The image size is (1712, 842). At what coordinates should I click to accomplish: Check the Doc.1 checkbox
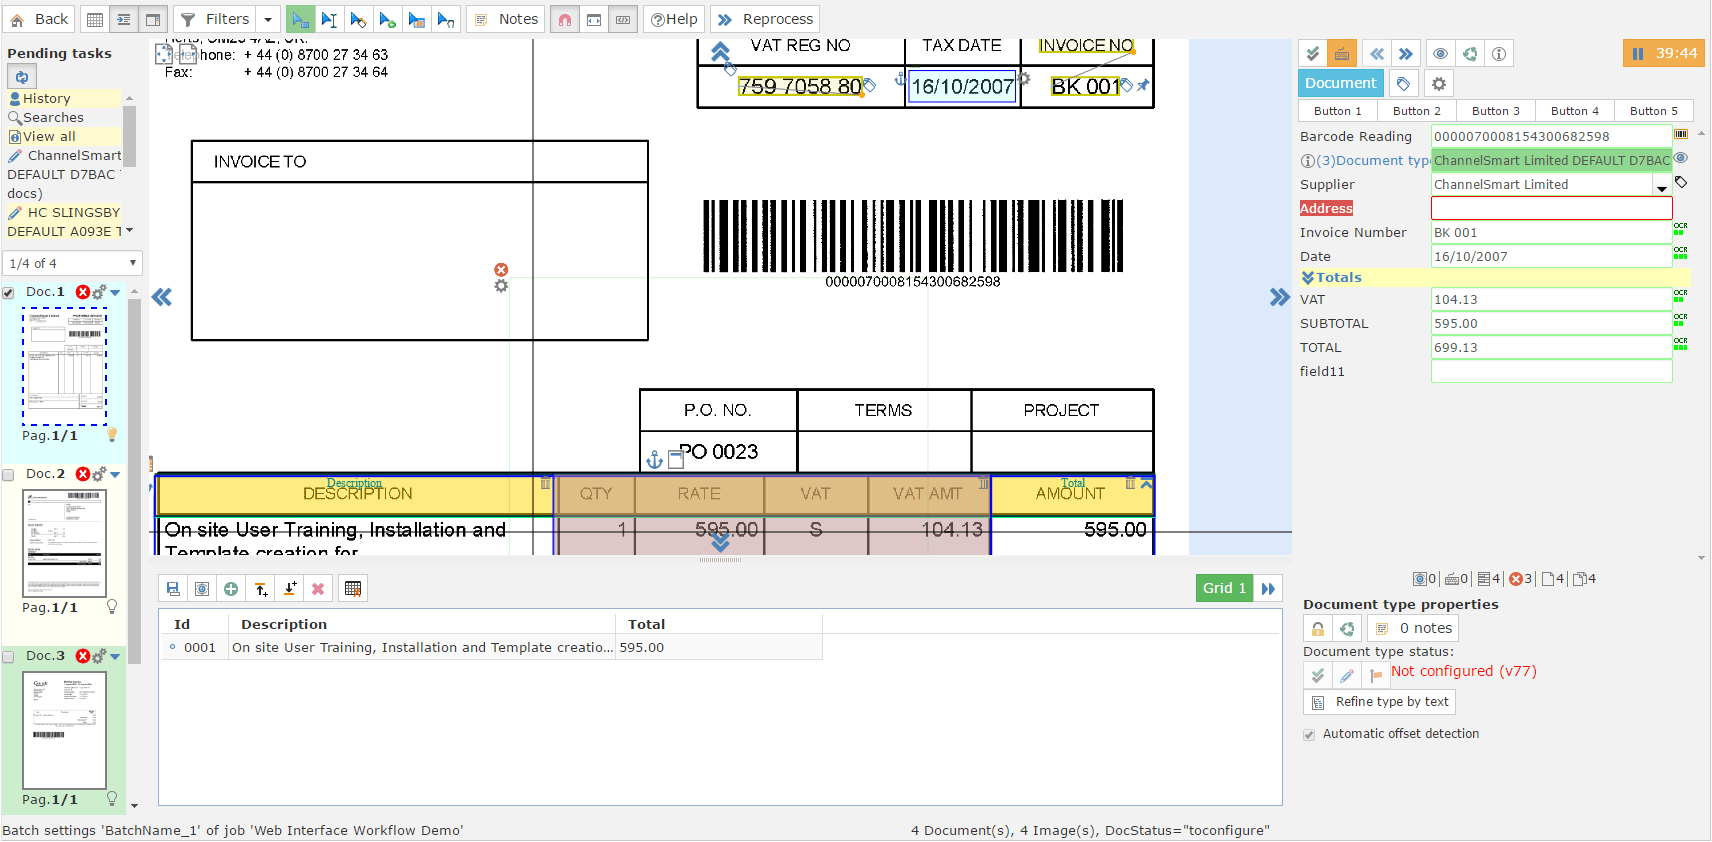point(9,293)
